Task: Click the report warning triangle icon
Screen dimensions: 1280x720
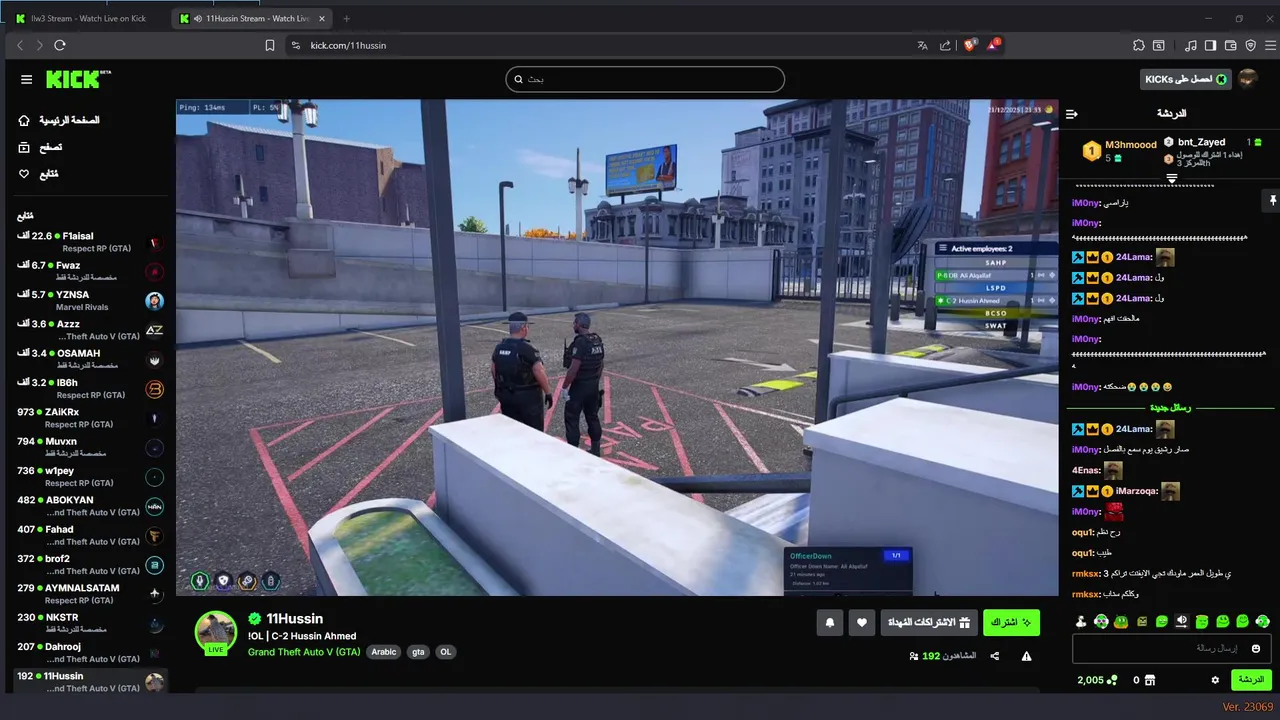Action: click(x=1026, y=656)
